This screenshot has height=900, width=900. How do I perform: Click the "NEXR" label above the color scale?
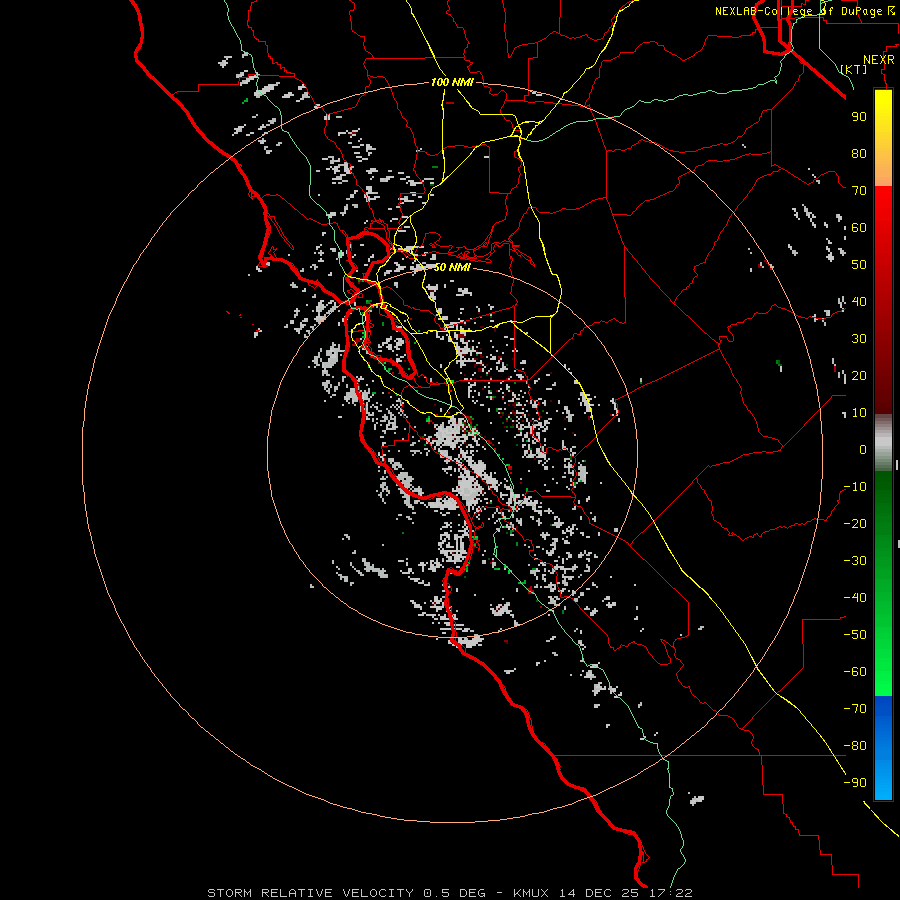point(878,60)
